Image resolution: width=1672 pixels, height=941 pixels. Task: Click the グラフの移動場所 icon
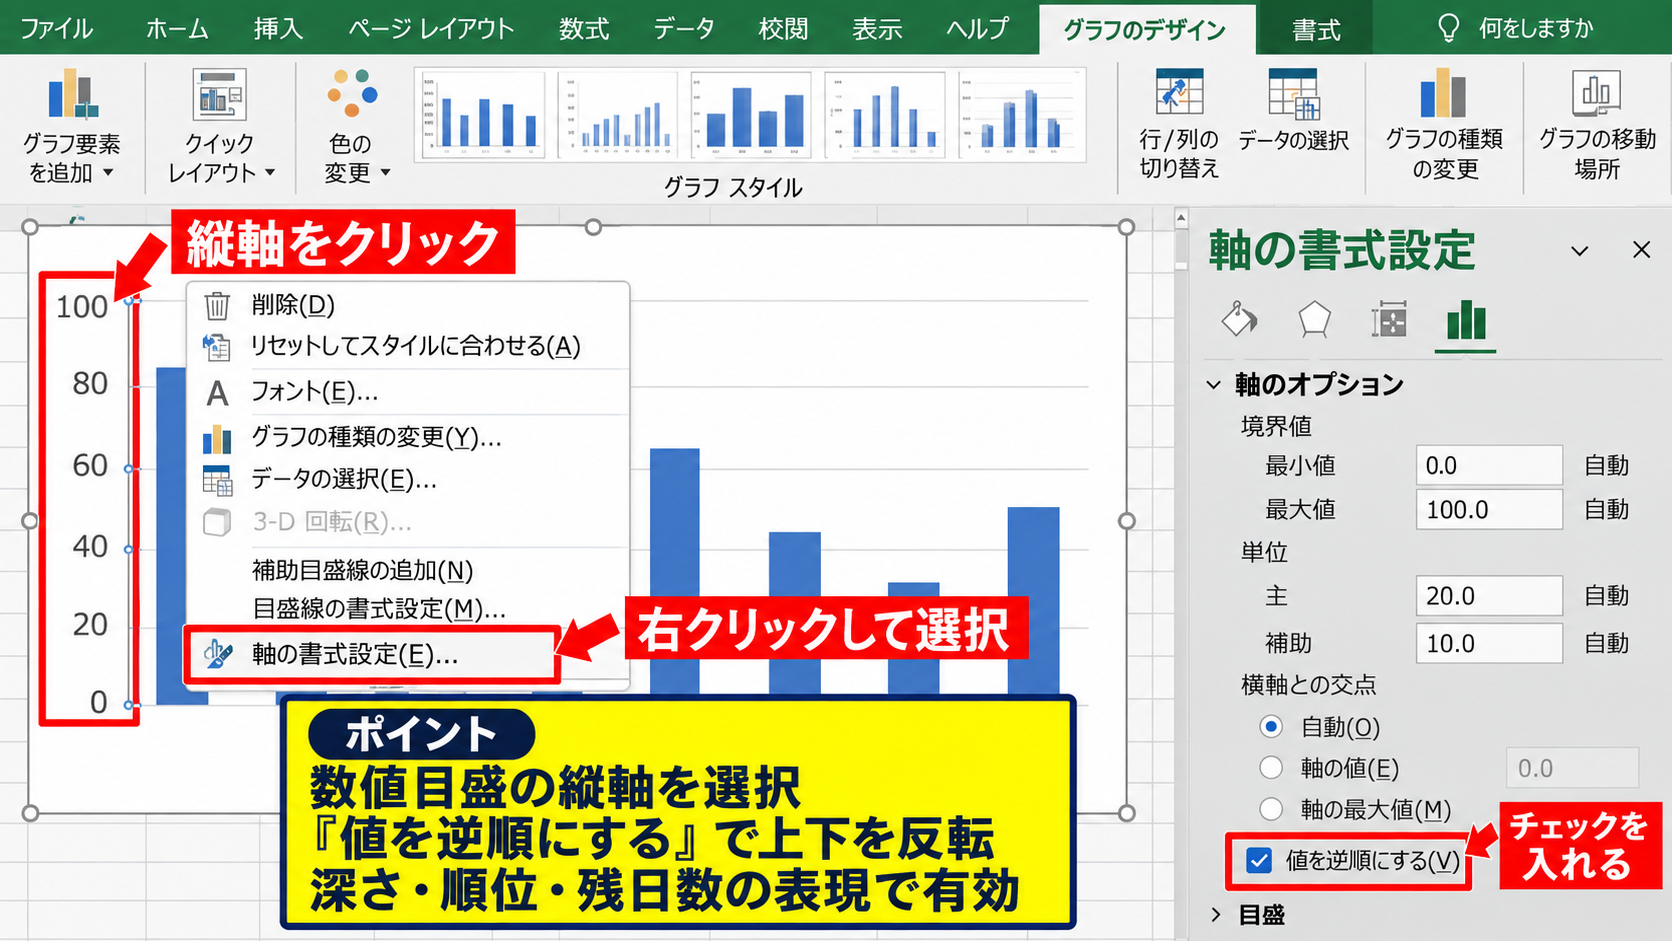pyautogui.click(x=1596, y=92)
